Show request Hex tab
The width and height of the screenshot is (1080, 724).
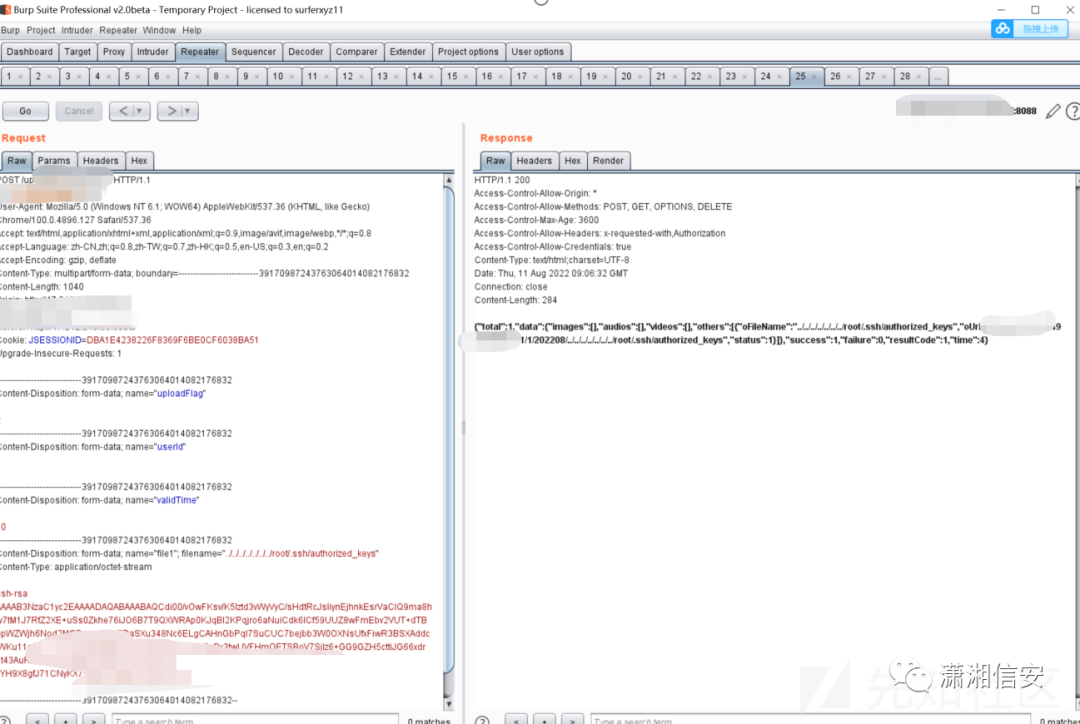pos(139,161)
